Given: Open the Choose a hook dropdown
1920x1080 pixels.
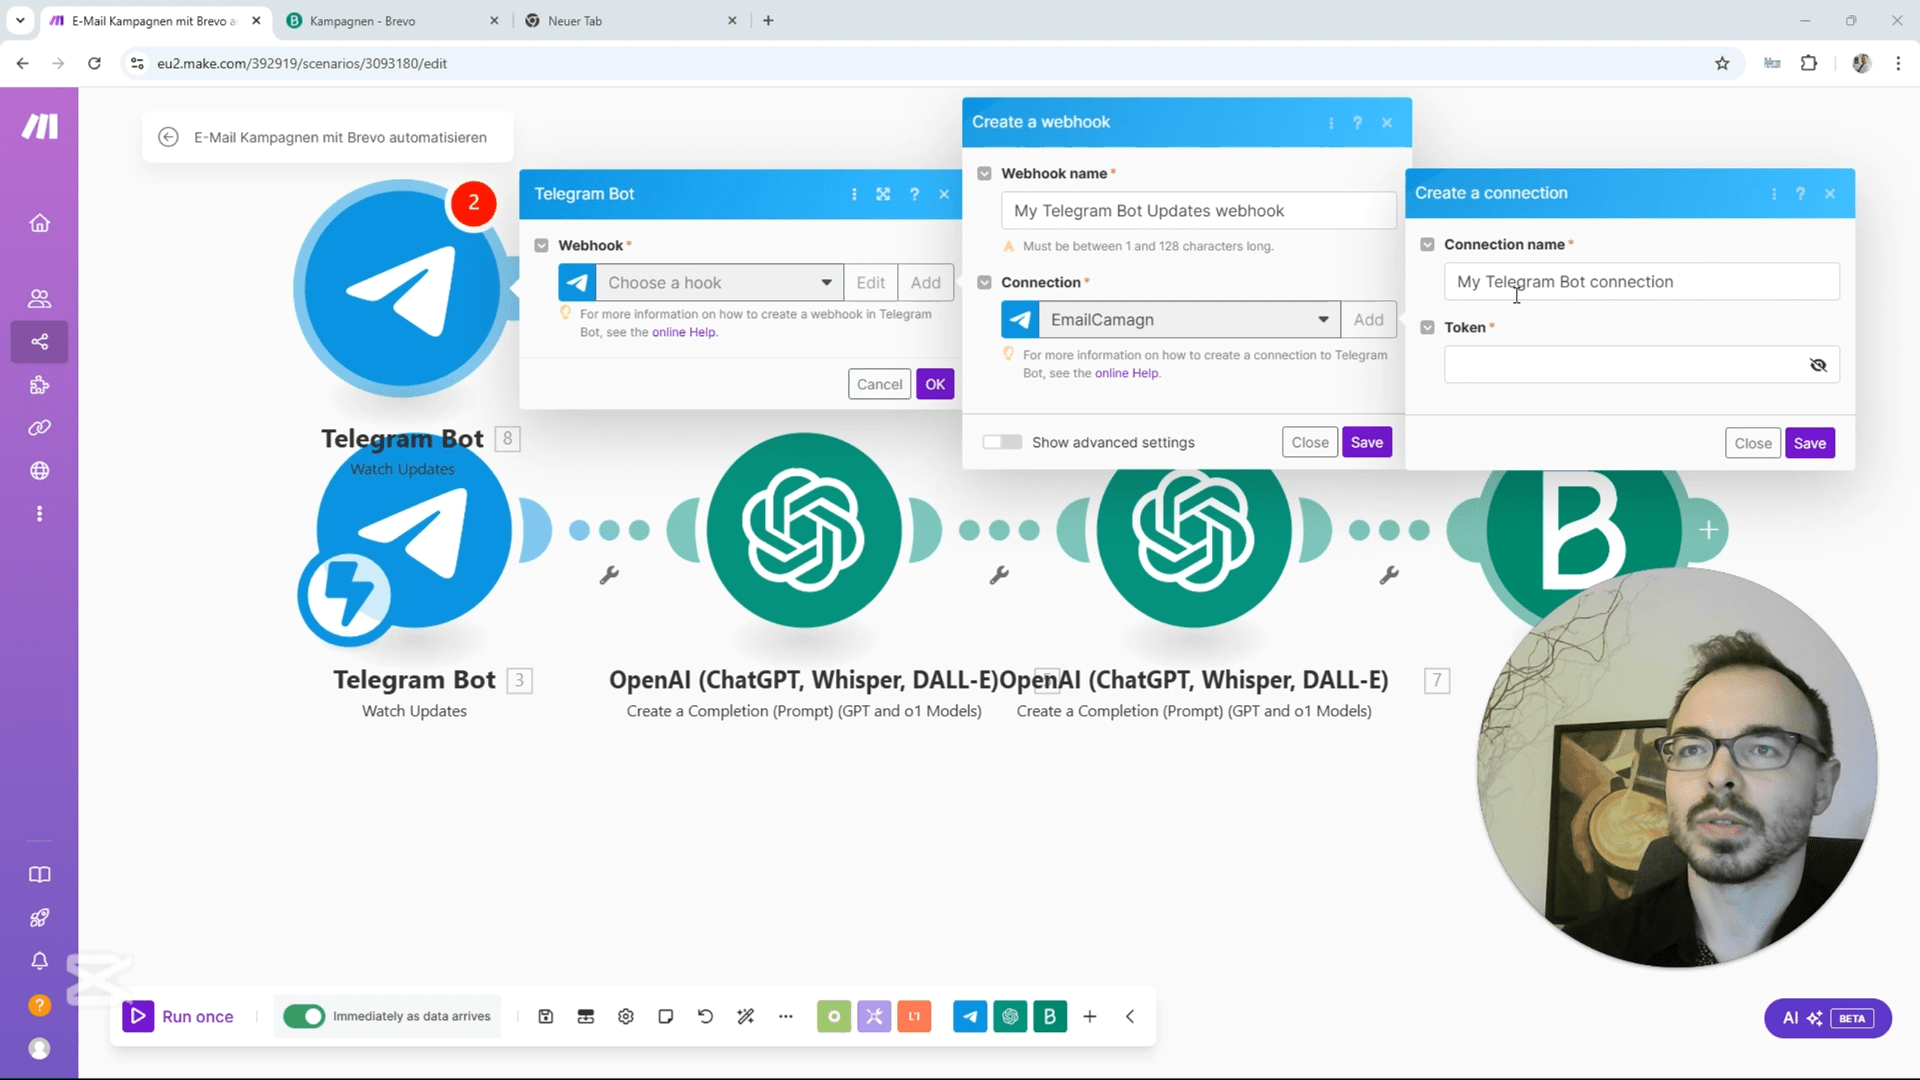Looking at the screenshot, I should (x=720, y=283).
